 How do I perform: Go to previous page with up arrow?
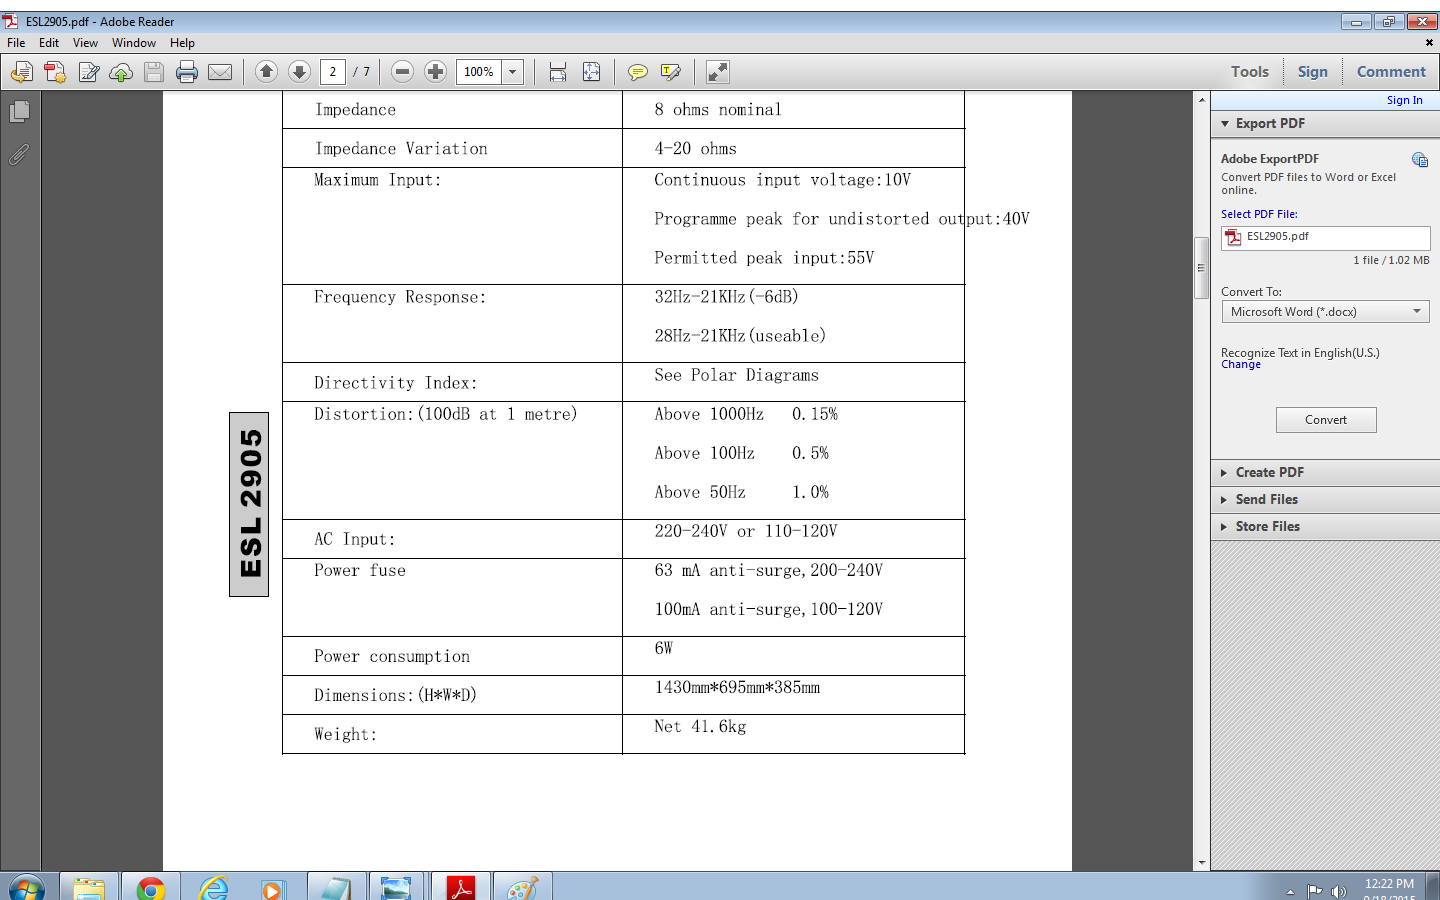point(266,71)
